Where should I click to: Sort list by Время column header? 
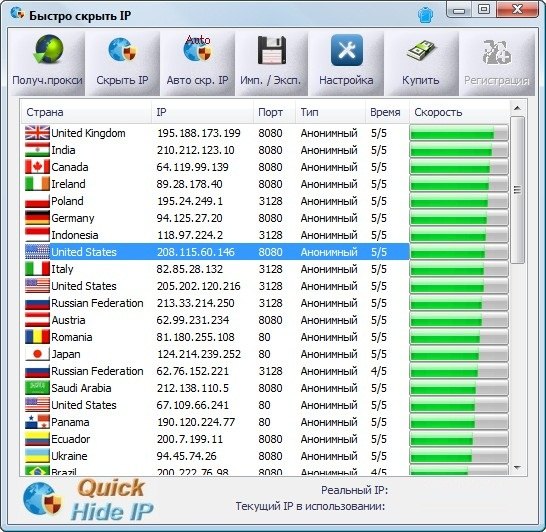click(x=387, y=112)
